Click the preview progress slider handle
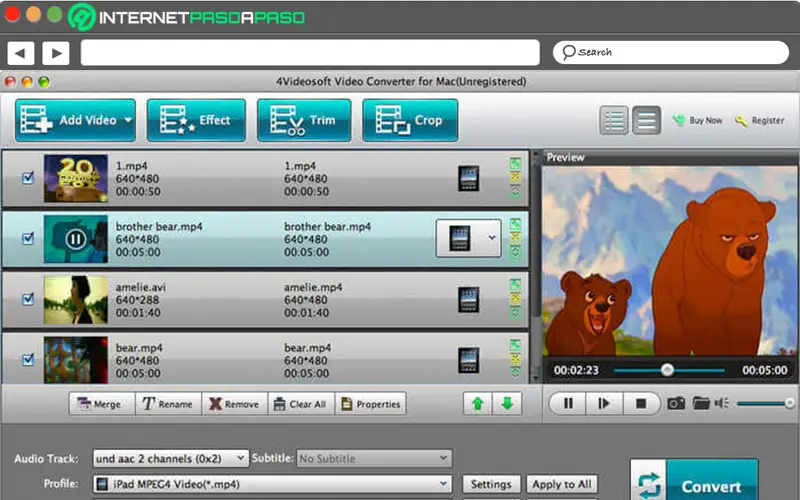This screenshot has width=800, height=500. (x=667, y=370)
